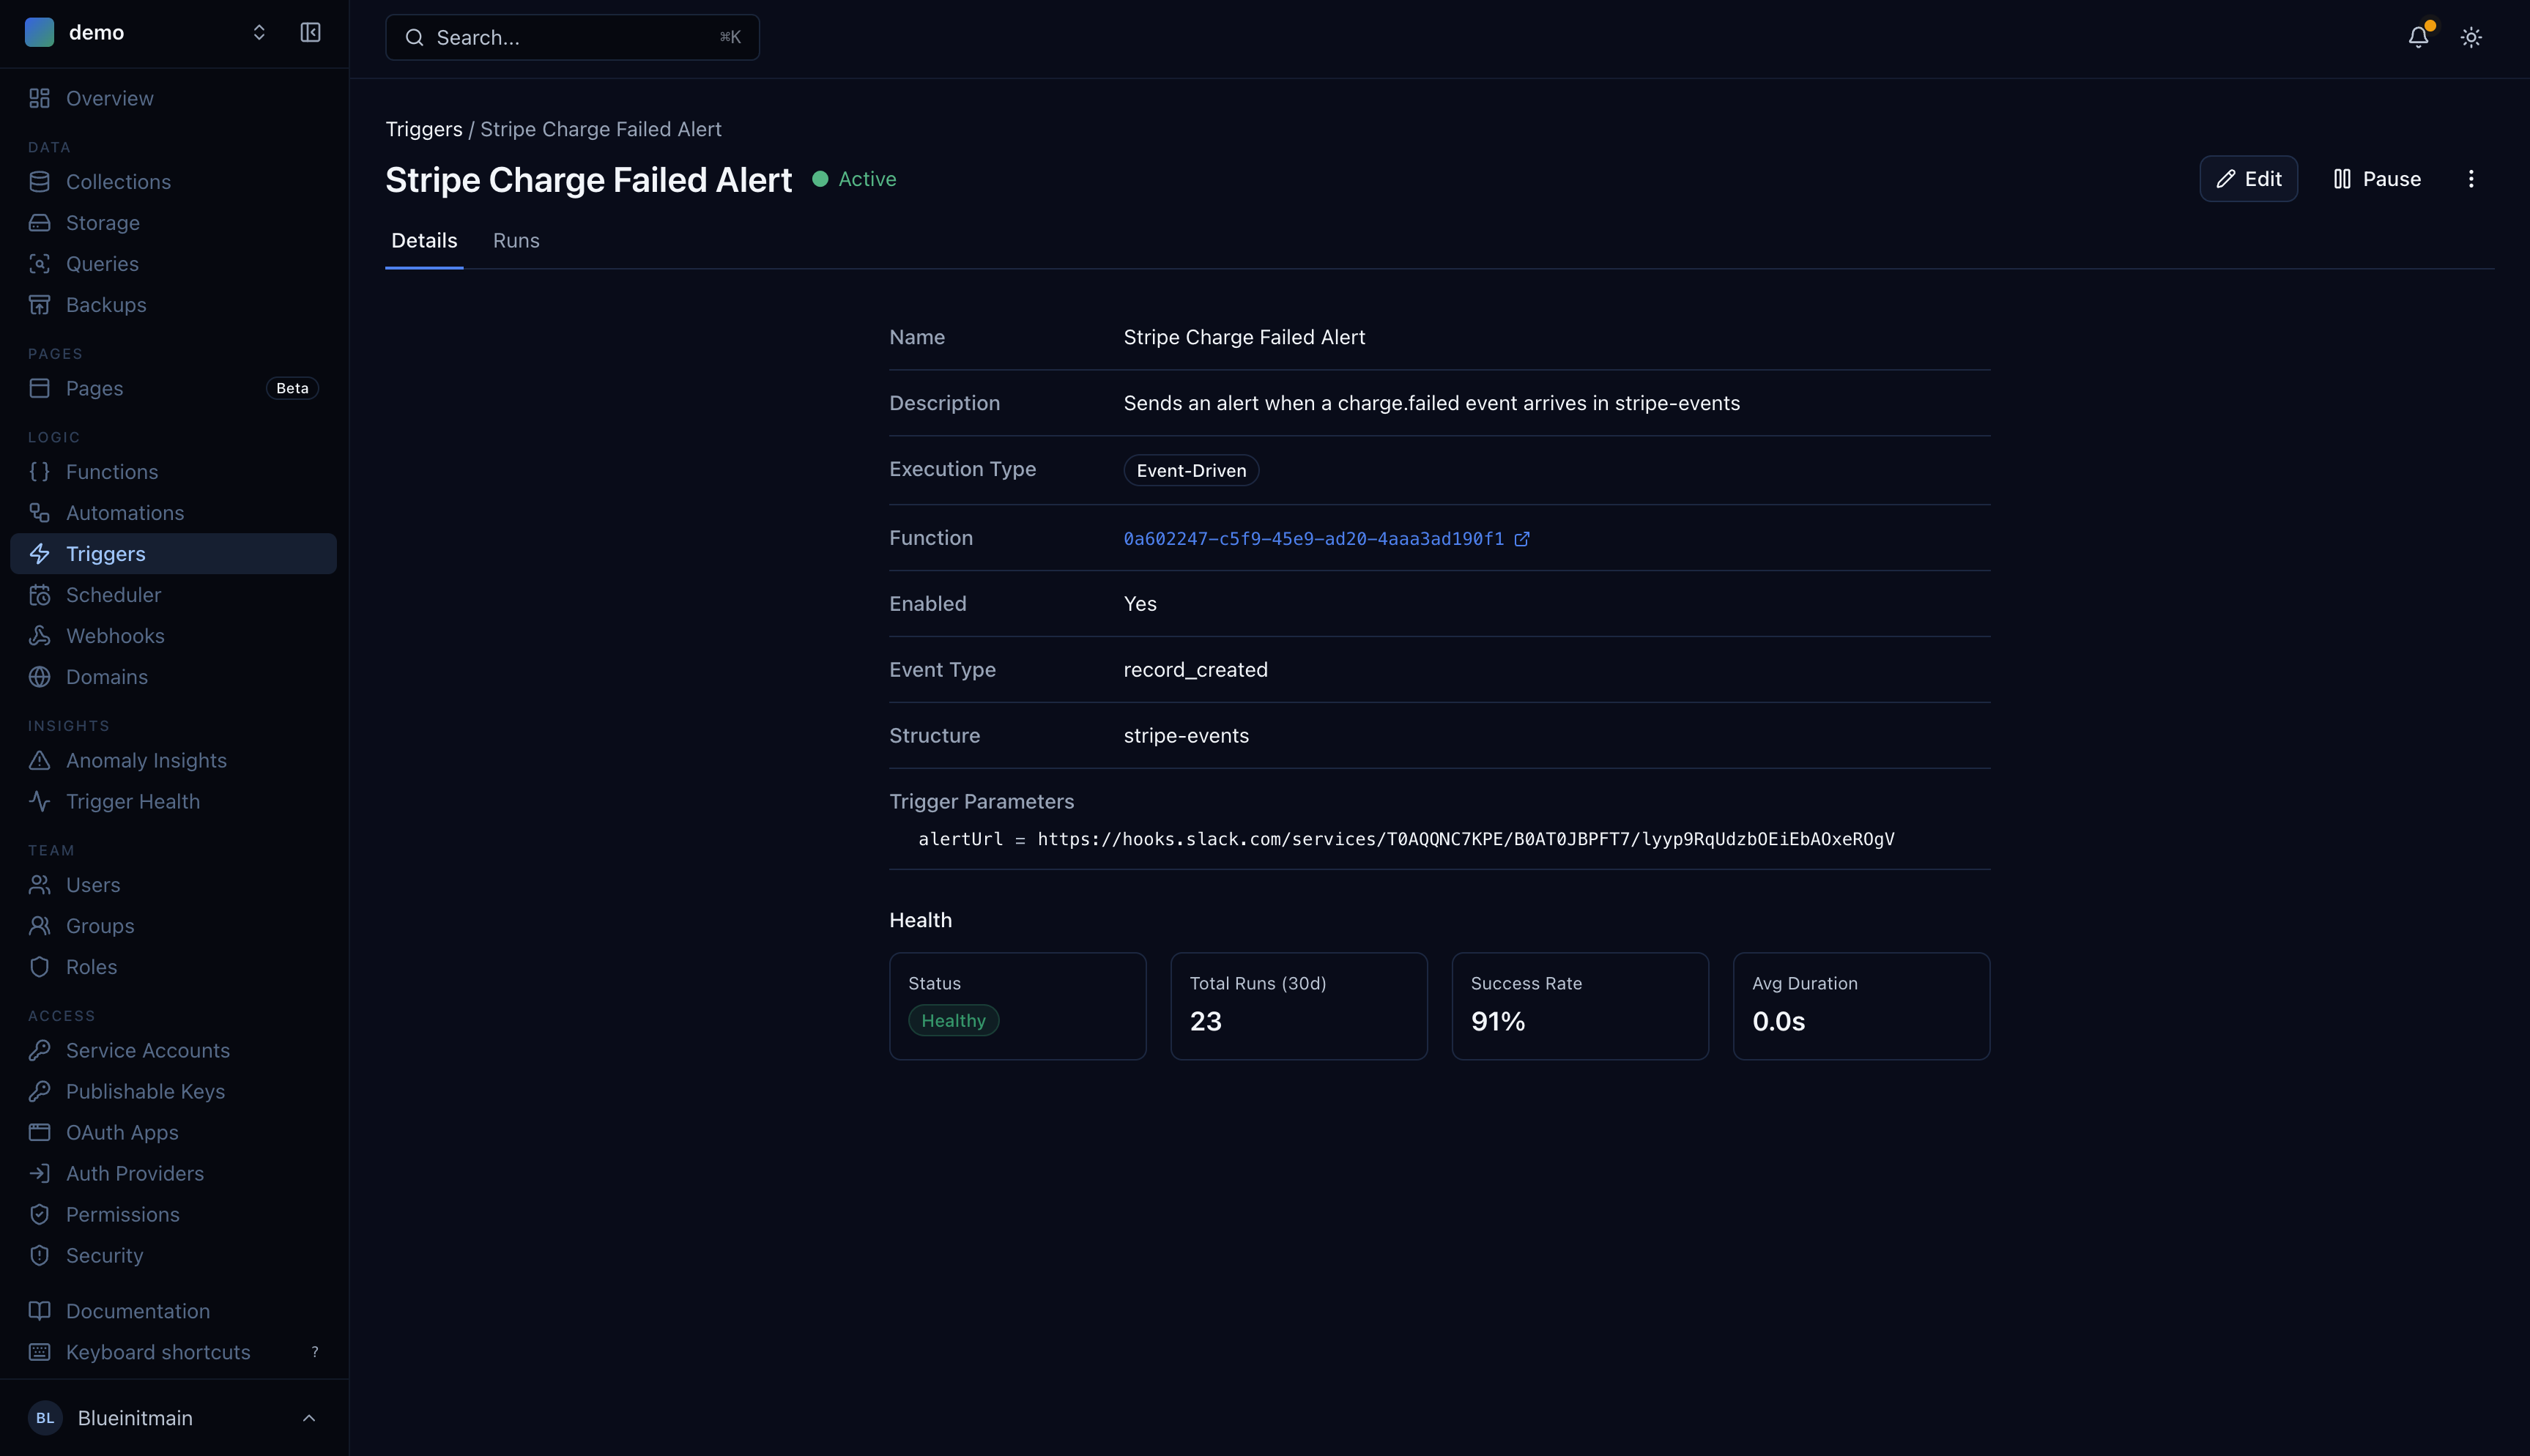Open the three-dot overflow menu
The height and width of the screenshot is (1456, 2530).
point(2471,178)
